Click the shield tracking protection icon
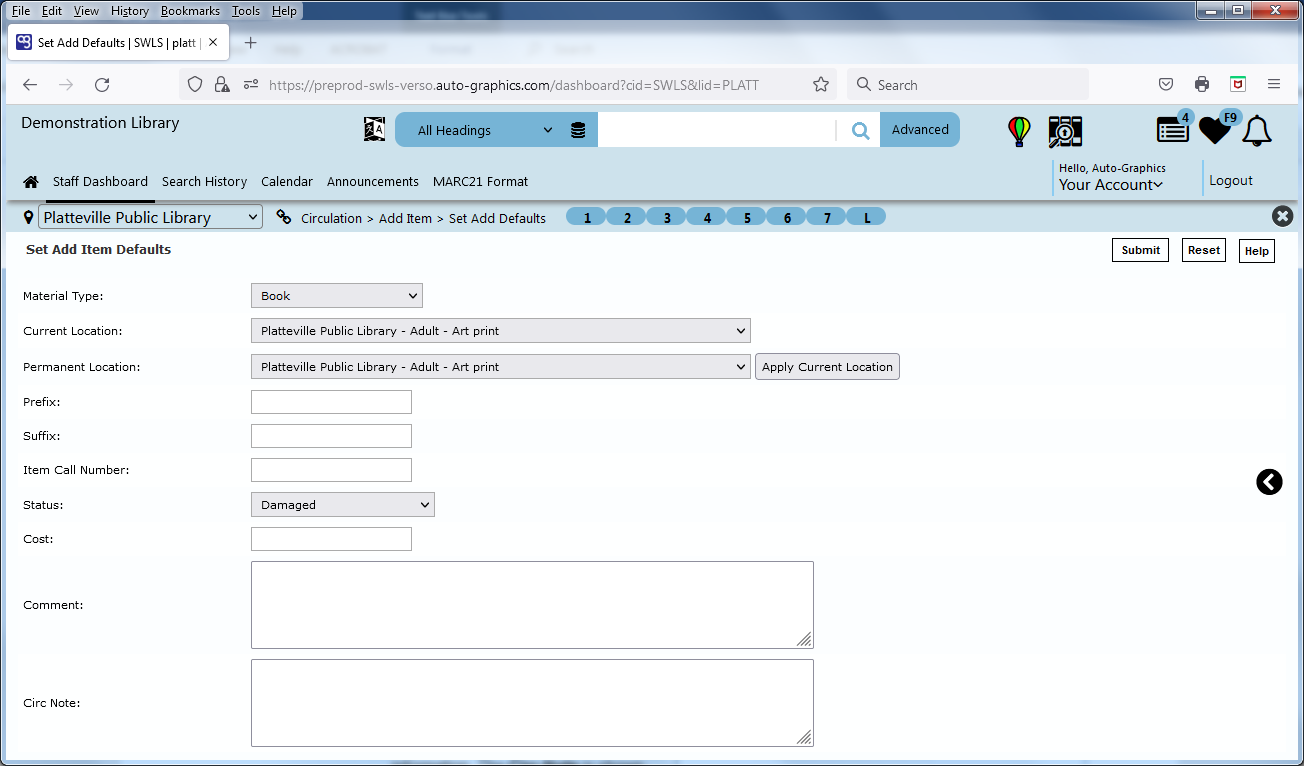 (x=195, y=85)
